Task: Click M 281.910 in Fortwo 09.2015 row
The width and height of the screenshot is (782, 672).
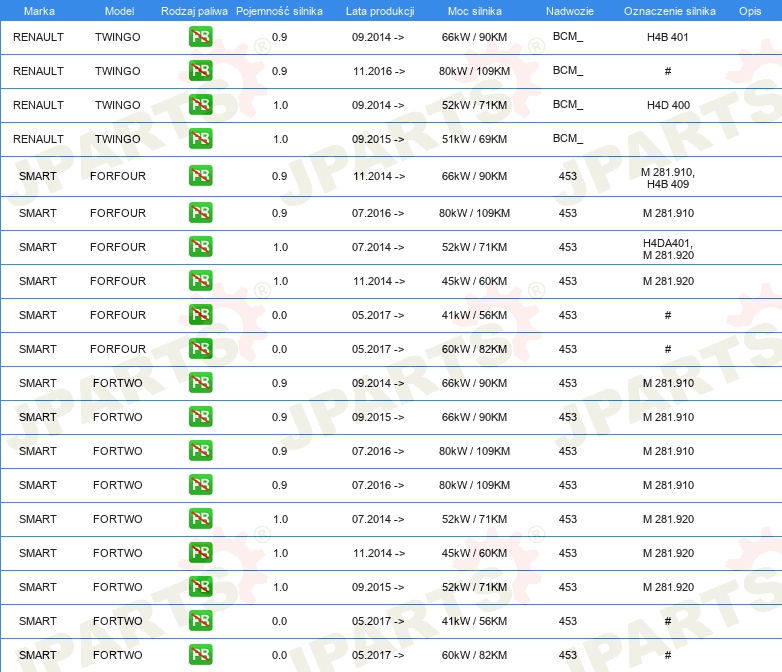Action: click(x=668, y=417)
